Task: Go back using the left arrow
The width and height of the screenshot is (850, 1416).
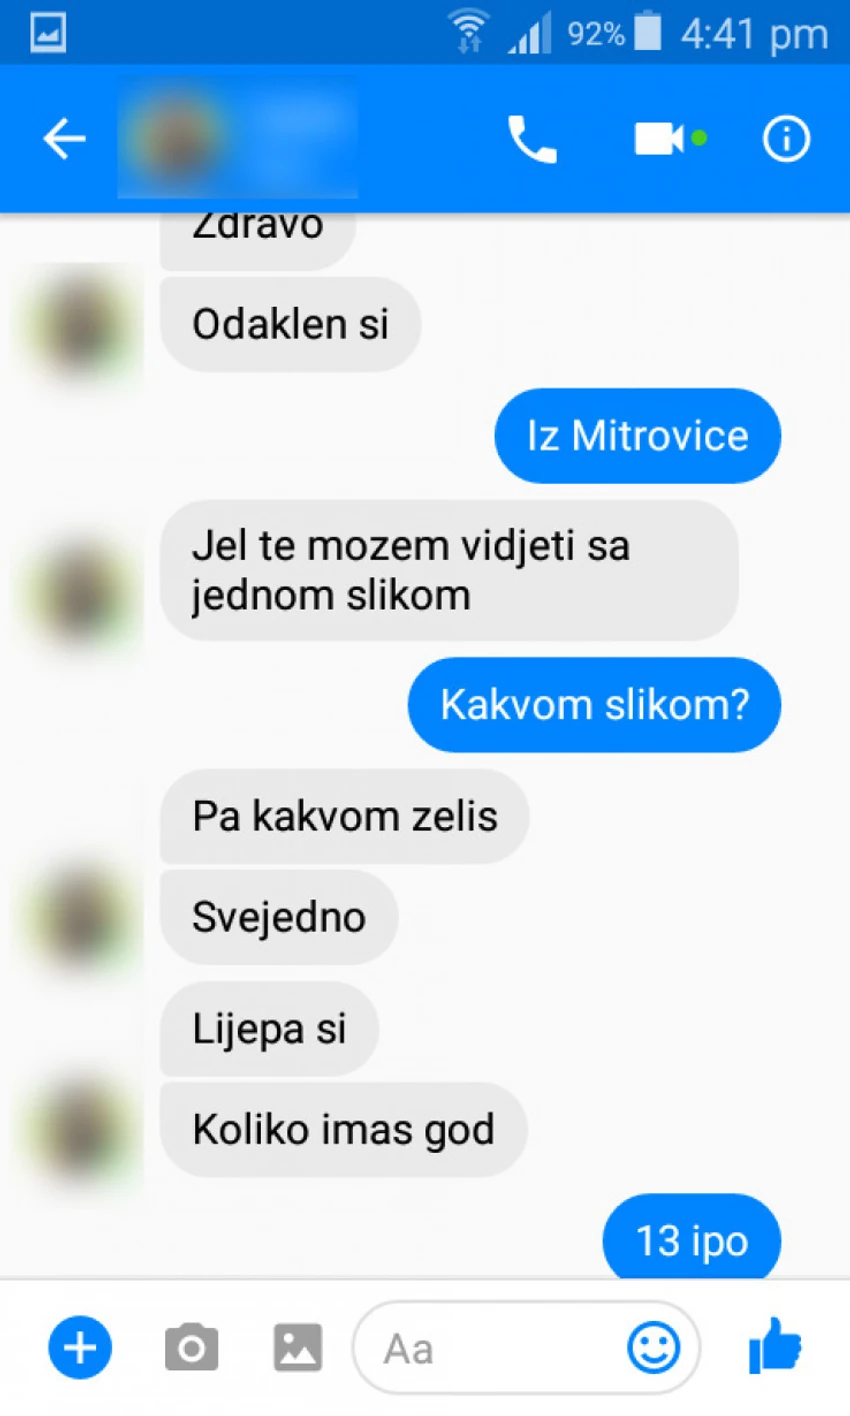Action: (64, 139)
